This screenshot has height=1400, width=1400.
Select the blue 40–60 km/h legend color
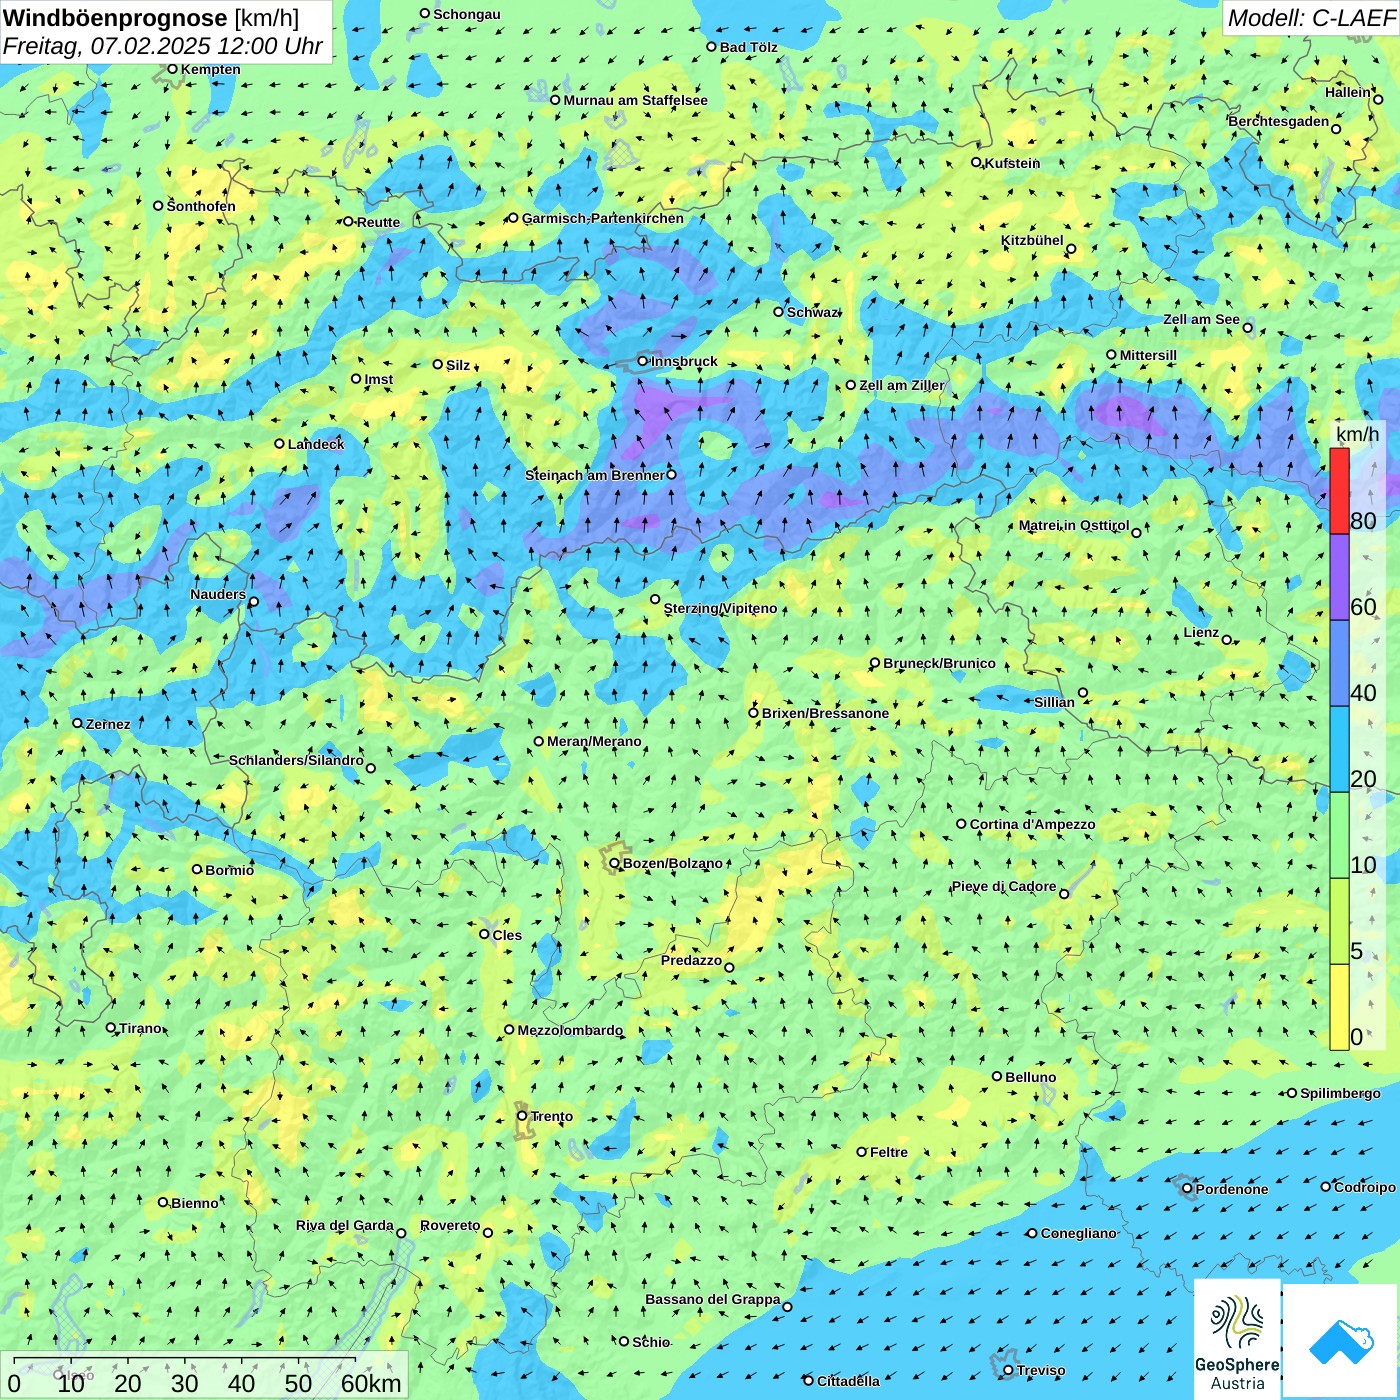(1339, 663)
